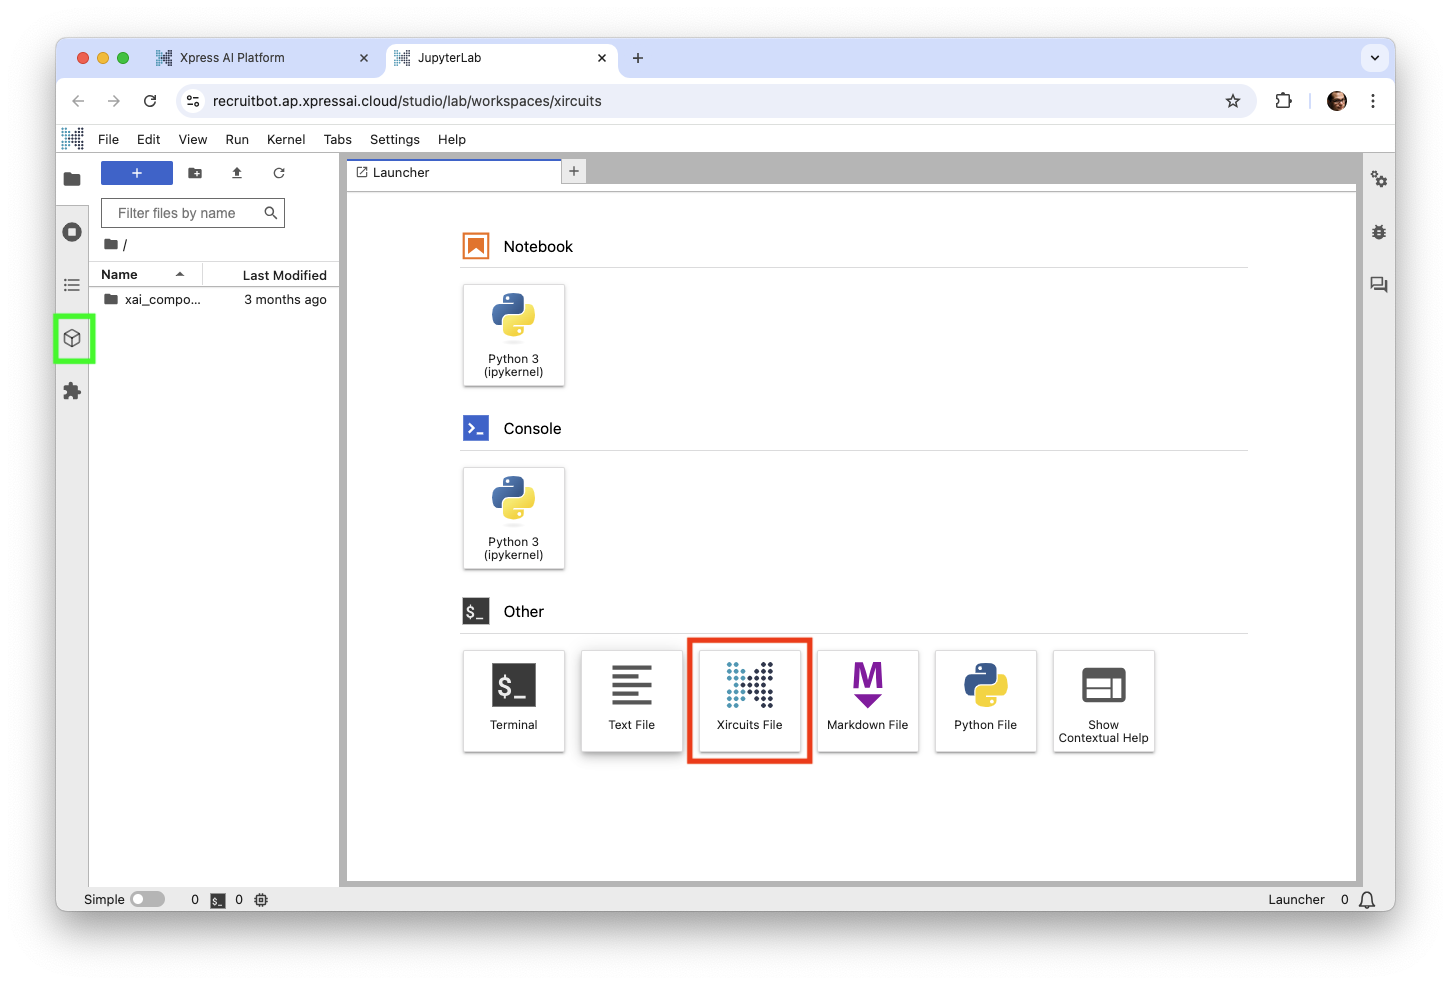Bookmark this page with star icon
This screenshot has width=1451, height=985.
1233,101
